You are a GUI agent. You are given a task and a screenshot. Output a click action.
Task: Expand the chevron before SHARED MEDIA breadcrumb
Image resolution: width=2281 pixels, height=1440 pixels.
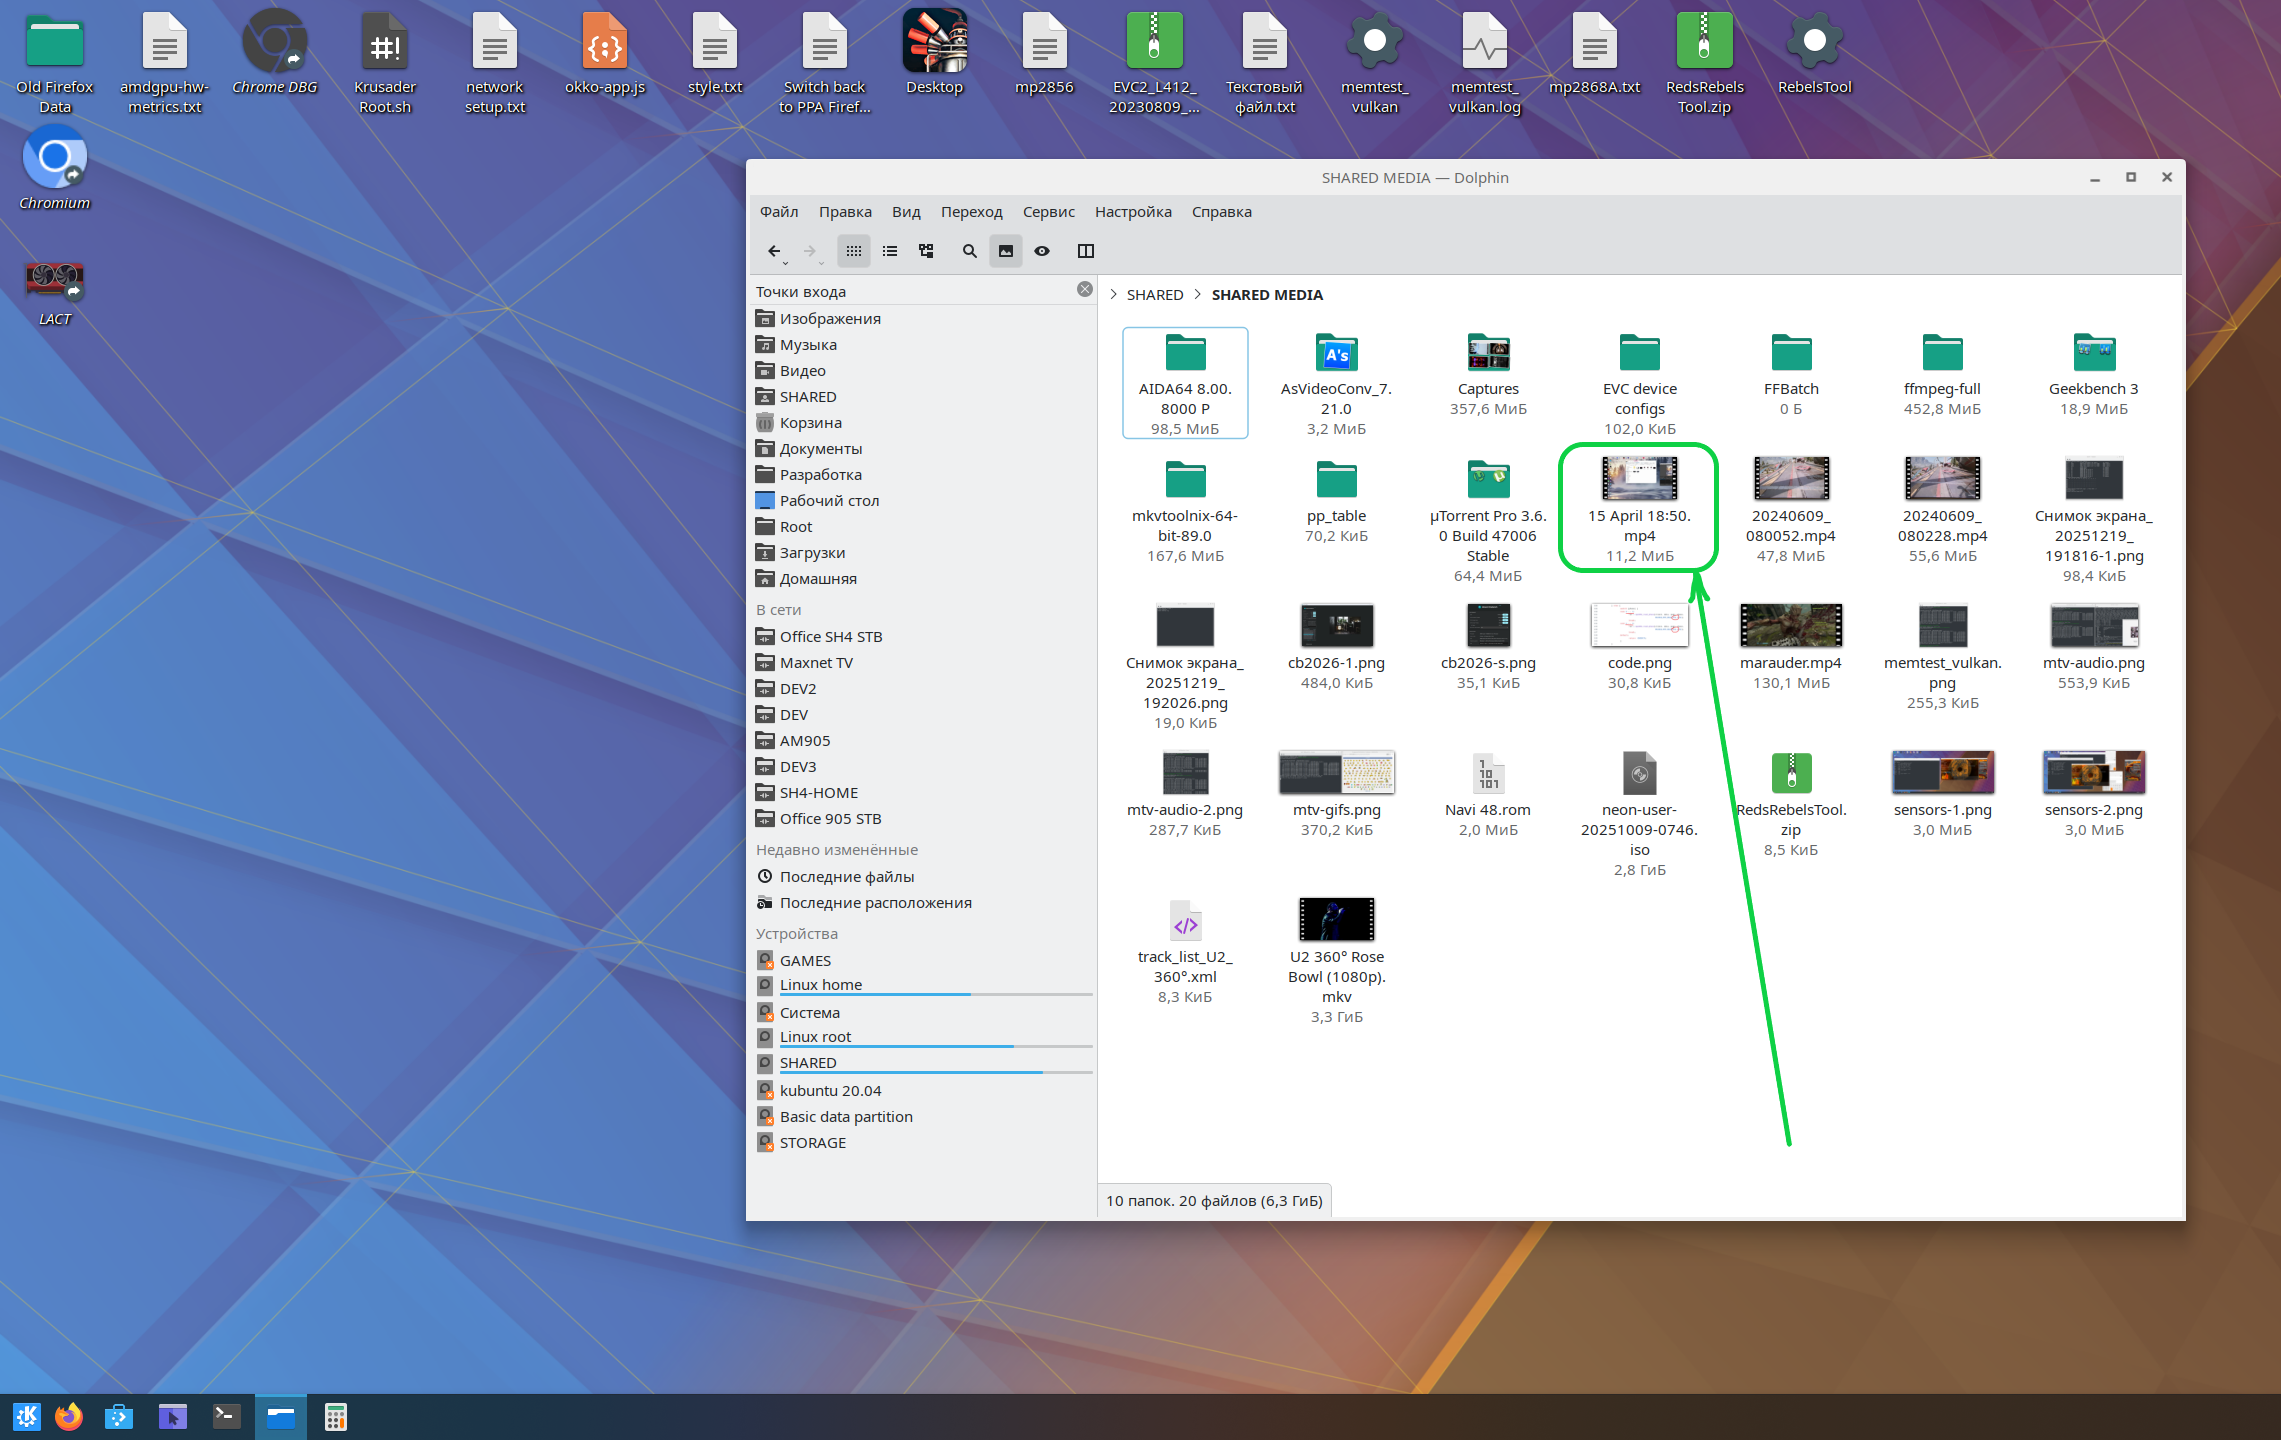[x=1197, y=295]
